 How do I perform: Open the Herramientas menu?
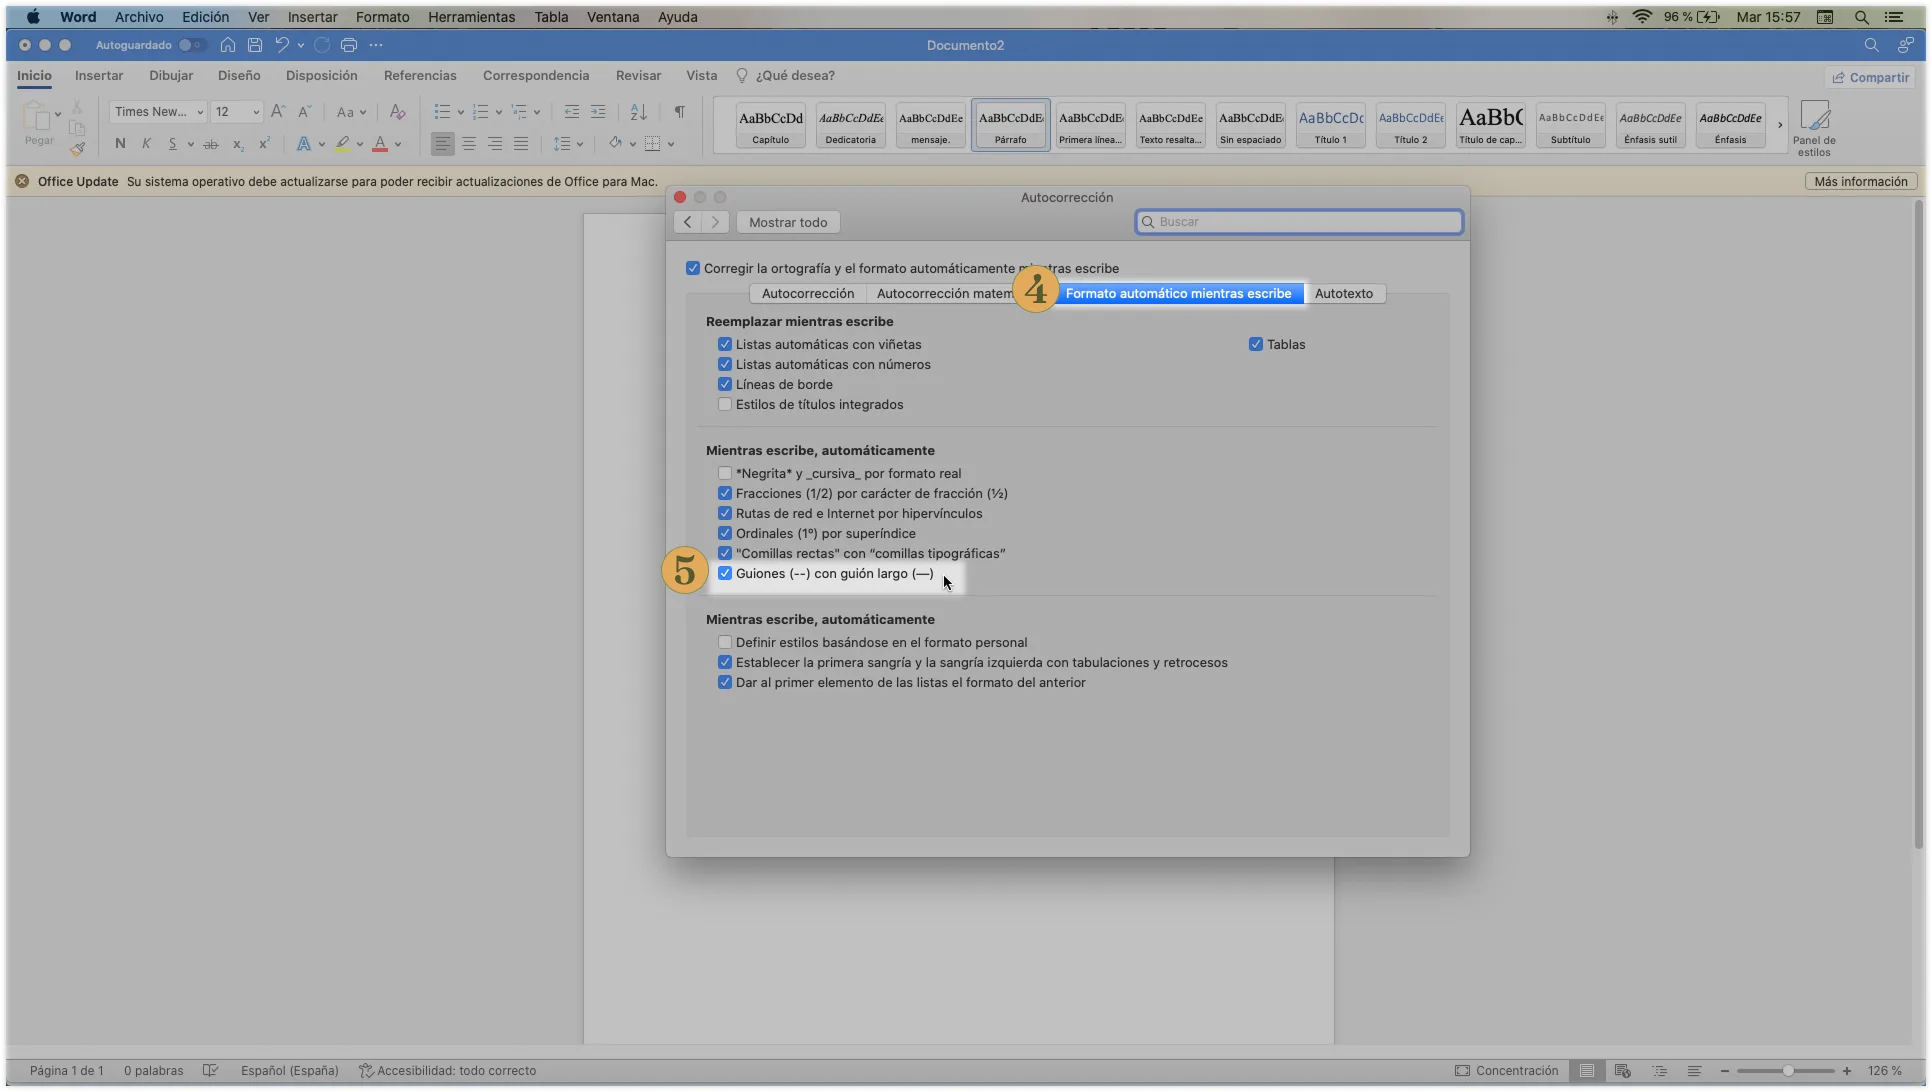click(471, 17)
